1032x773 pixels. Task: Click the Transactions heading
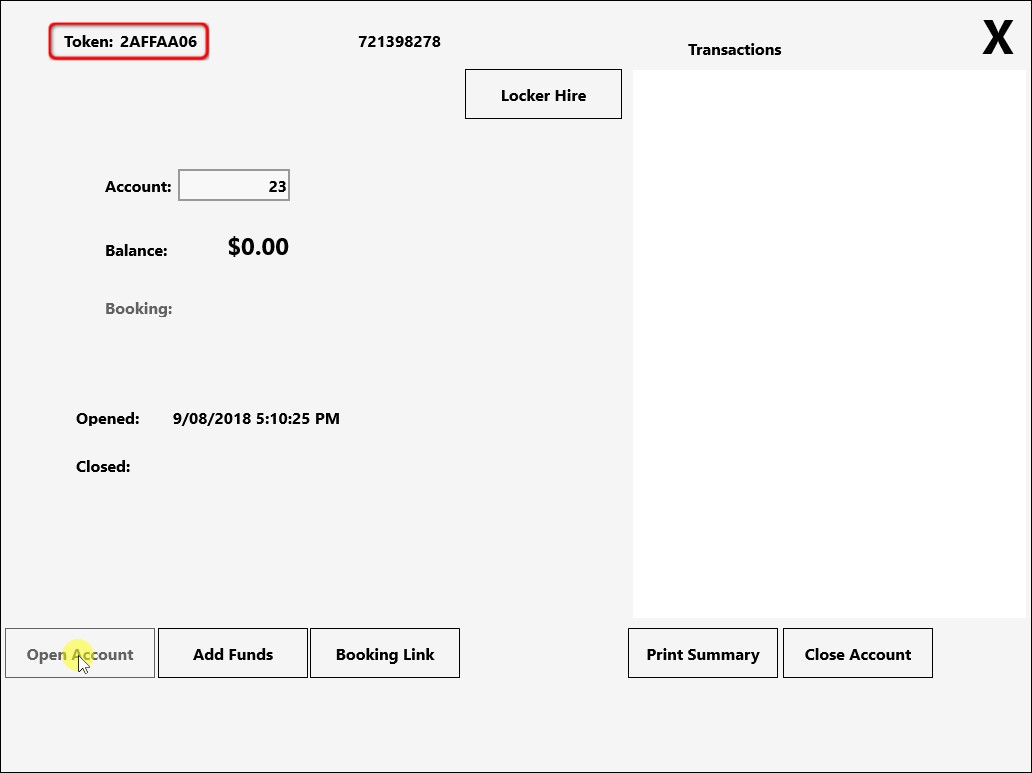tap(735, 50)
